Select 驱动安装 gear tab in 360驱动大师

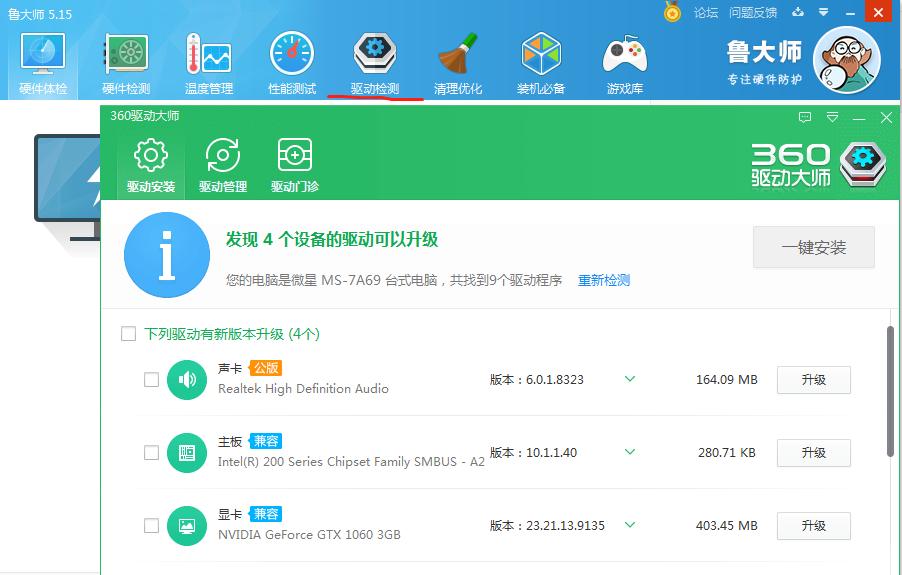pos(151,166)
